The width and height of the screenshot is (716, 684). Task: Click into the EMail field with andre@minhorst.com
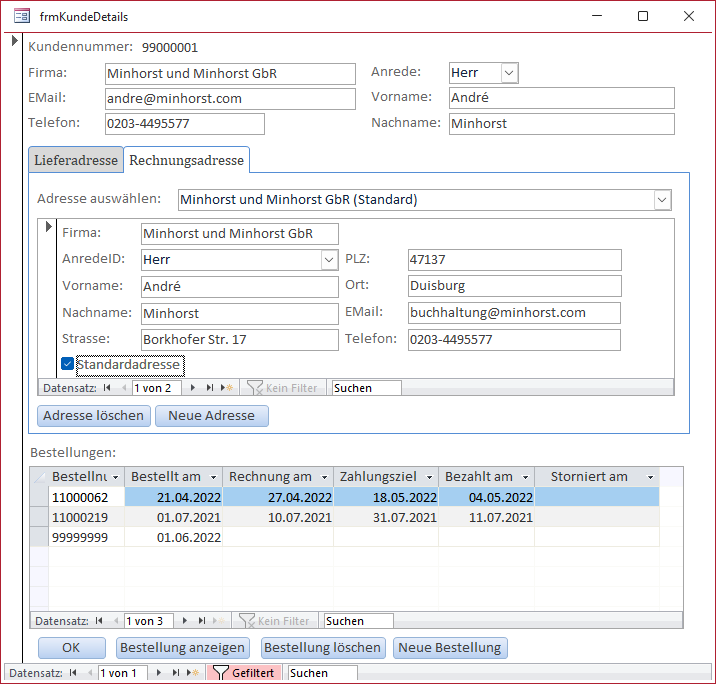pos(230,99)
